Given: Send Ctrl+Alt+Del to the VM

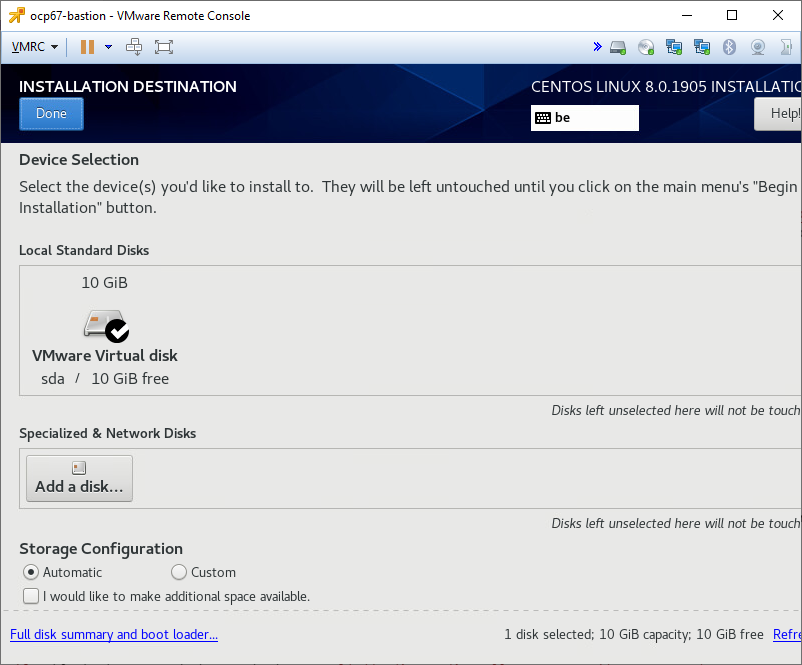Looking at the screenshot, I should (134, 47).
